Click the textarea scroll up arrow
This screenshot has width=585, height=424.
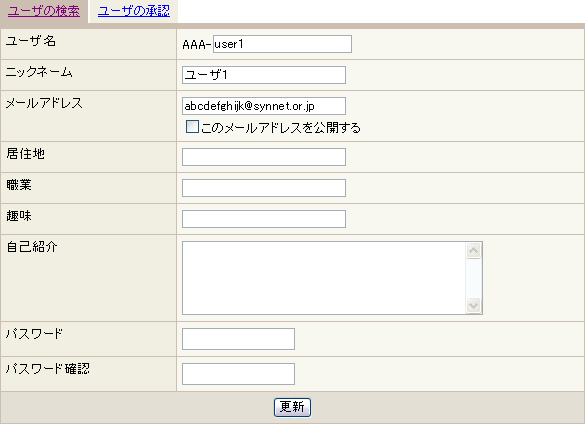473,250
